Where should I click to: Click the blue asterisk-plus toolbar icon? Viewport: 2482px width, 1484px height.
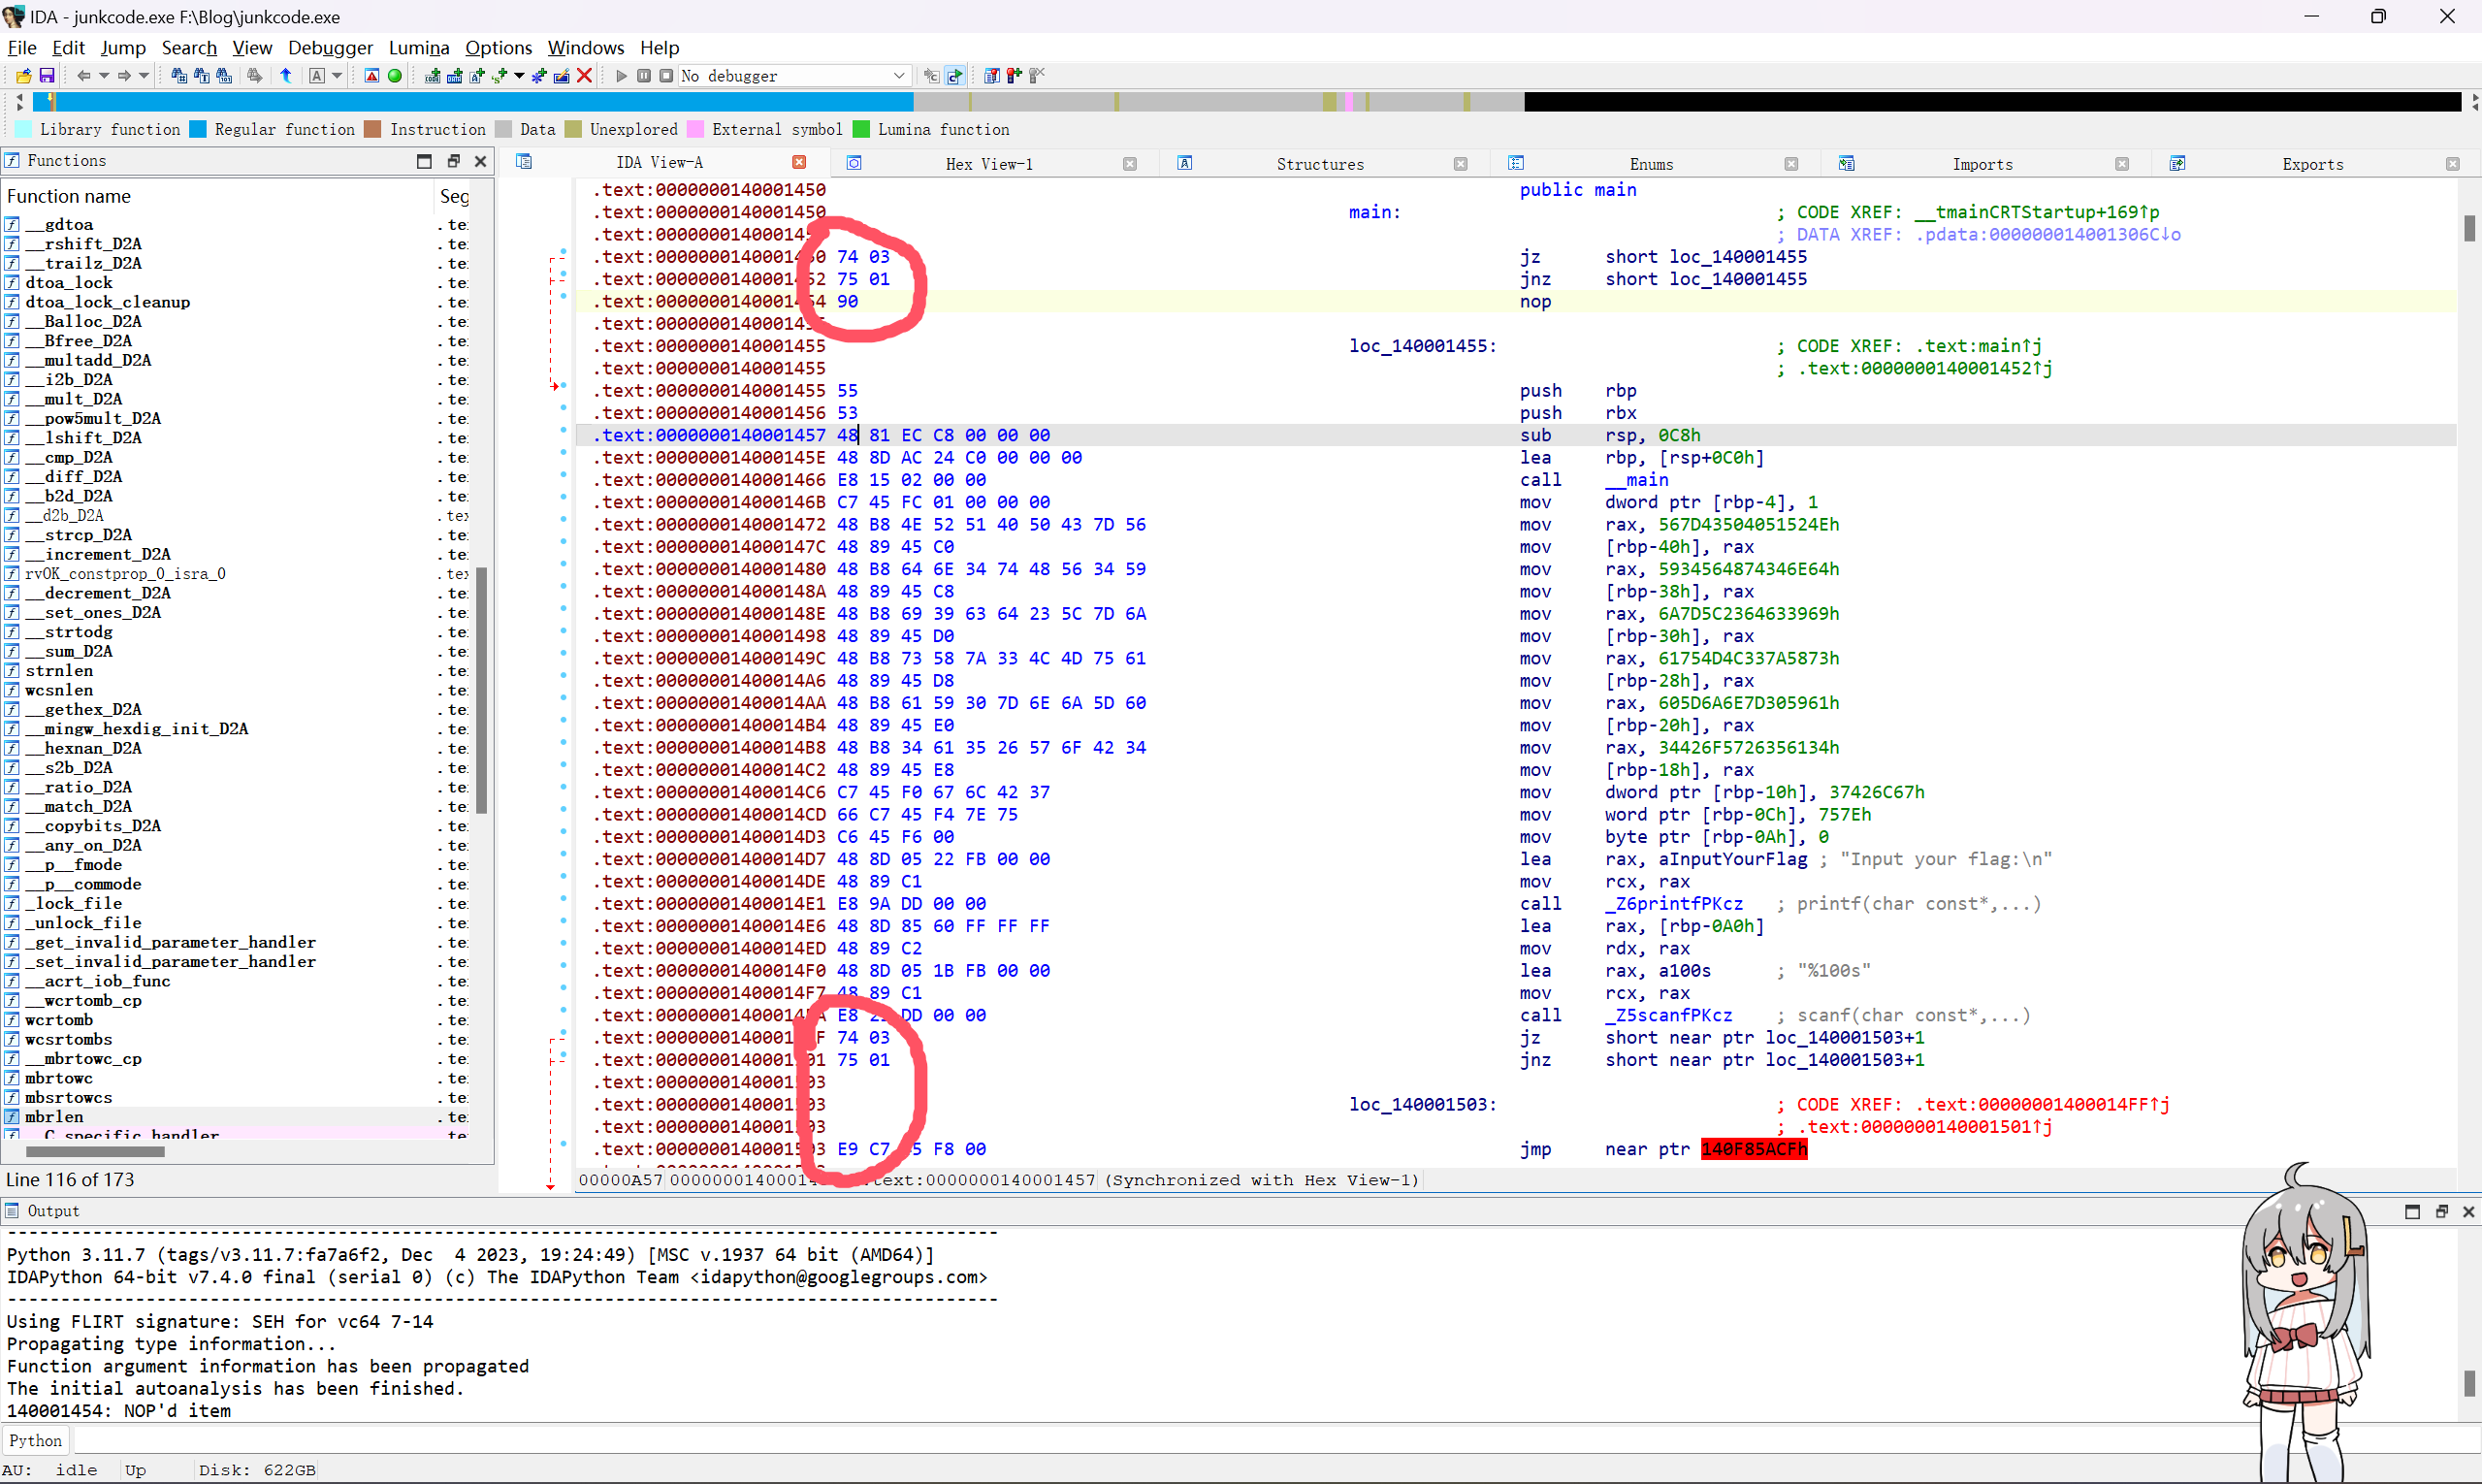[x=539, y=76]
